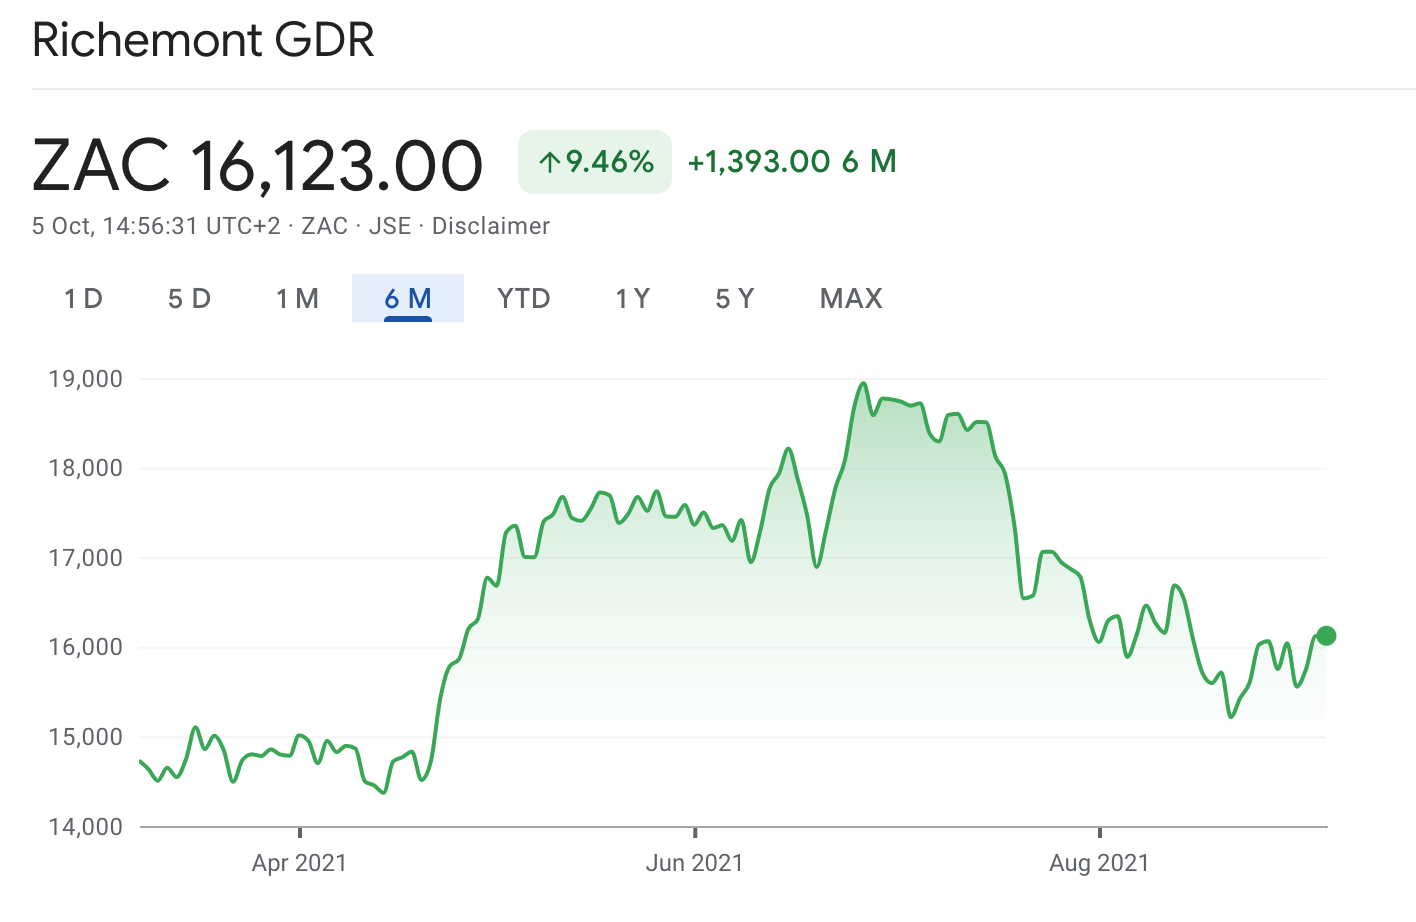This screenshot has height=922, width=1416.
Task: Show the 5 Y range tab
Action: 735,298
